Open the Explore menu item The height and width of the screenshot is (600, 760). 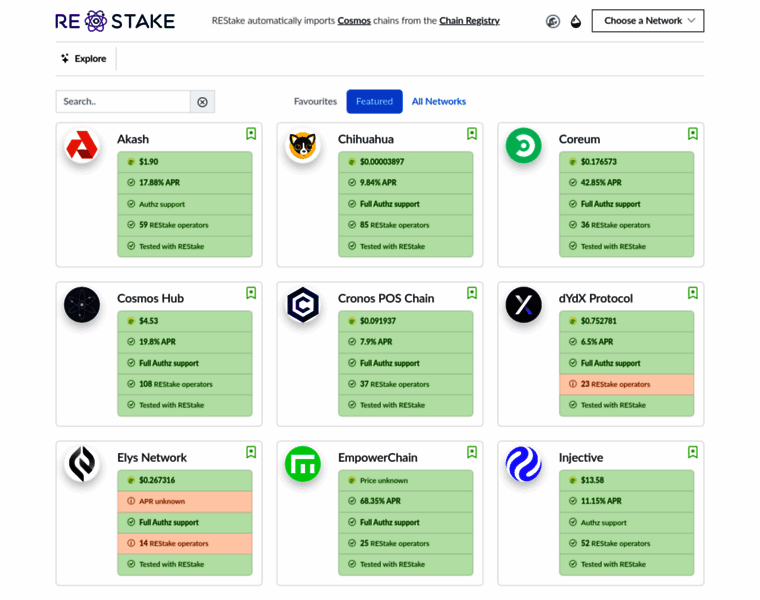(83, 59)
